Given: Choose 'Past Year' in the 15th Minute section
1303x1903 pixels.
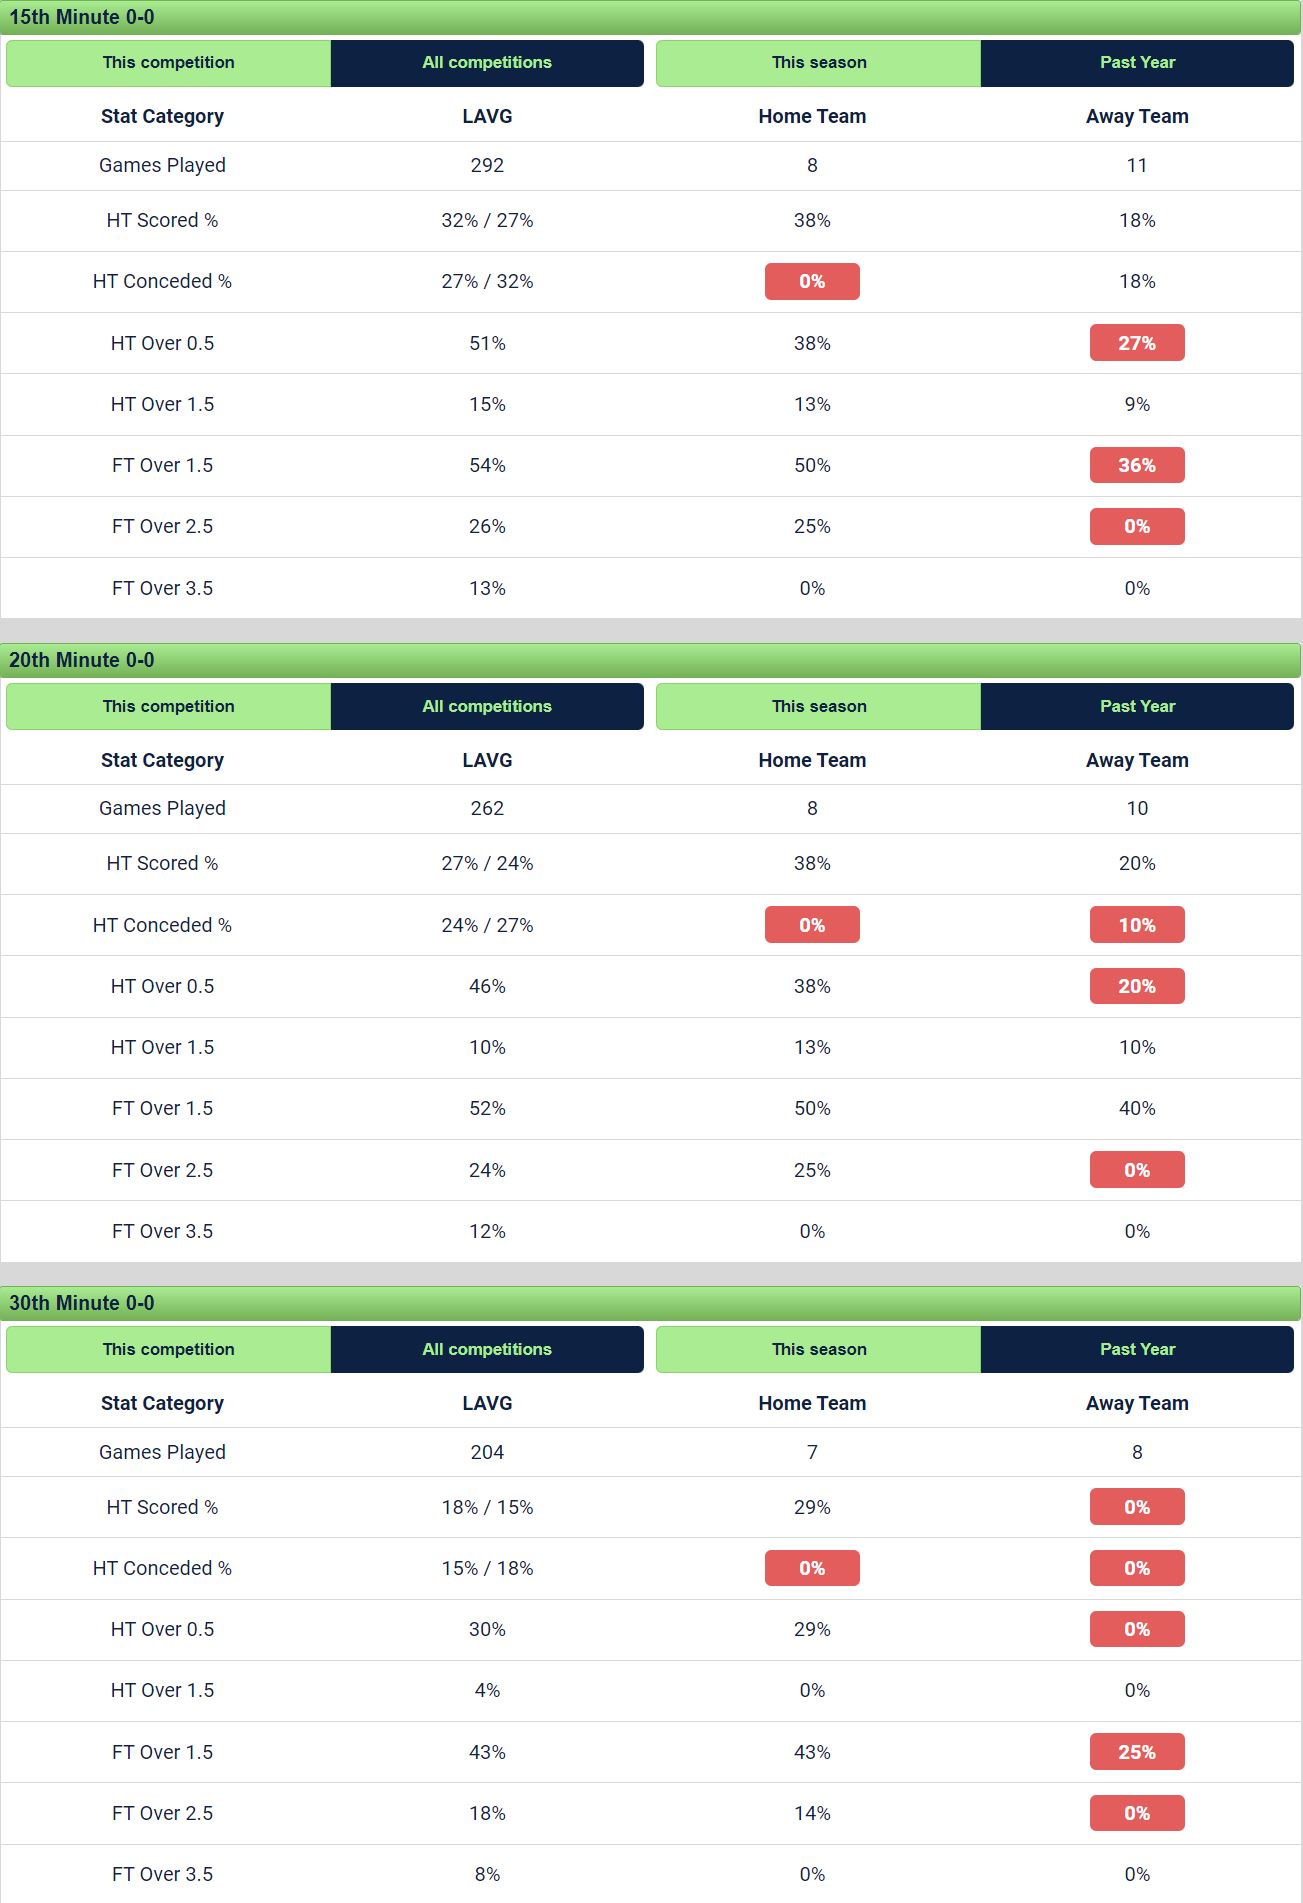Looking at the screenshot, I should [x=1137, y=63].
